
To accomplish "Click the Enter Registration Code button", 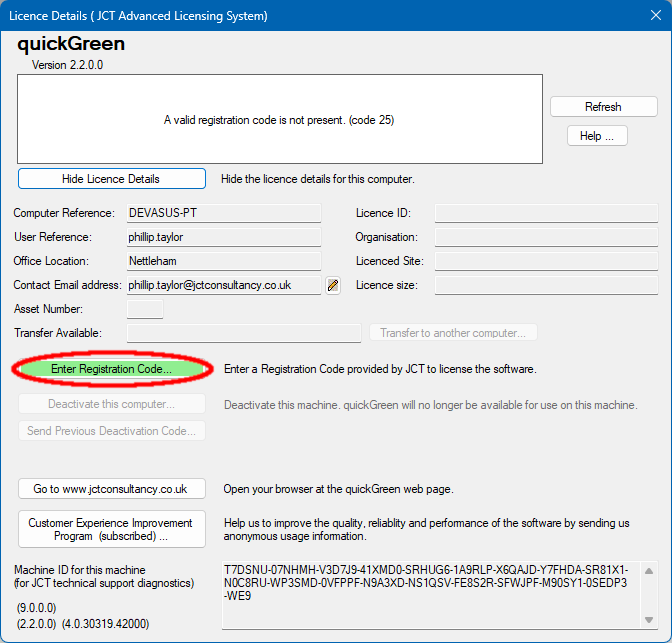I will pos(111,369).
